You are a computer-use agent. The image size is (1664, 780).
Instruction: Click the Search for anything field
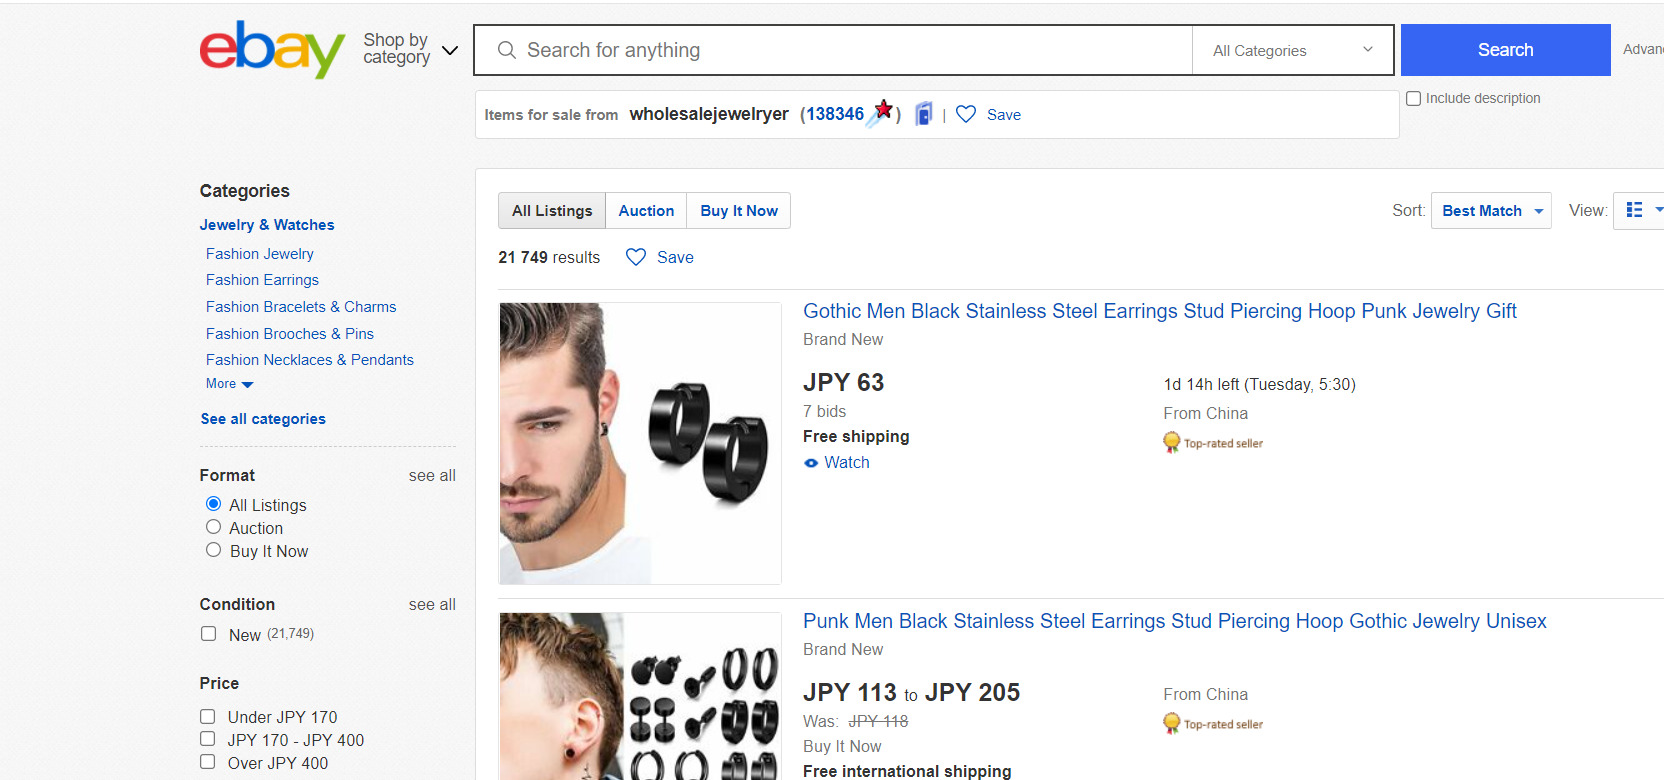[x=840, y=50]
